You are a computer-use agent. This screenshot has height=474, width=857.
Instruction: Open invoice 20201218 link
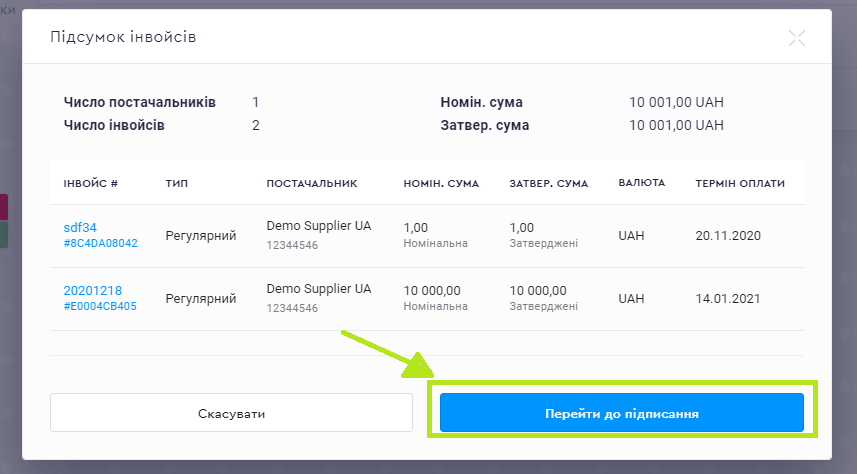92,291
